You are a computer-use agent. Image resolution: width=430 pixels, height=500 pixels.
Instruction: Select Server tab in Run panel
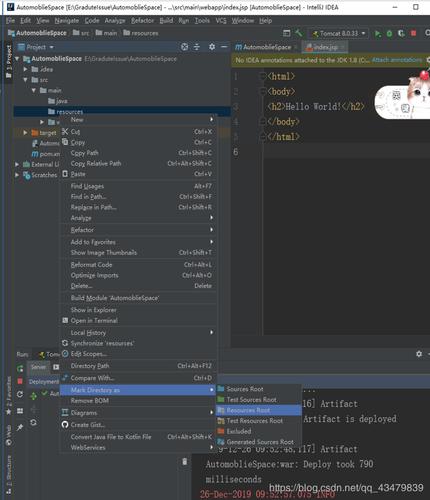point(38,367)
